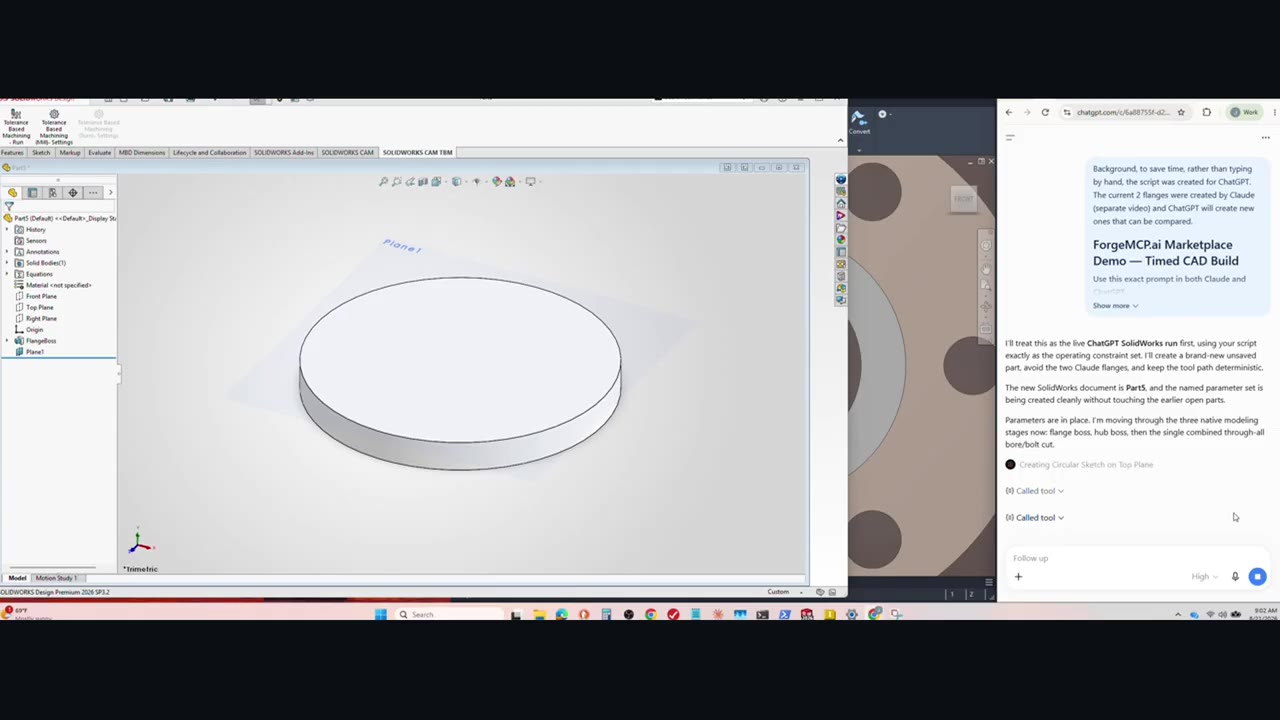Open the Evaluate tab
This screenshot has height=720, width=1280.
pos(99,153)
